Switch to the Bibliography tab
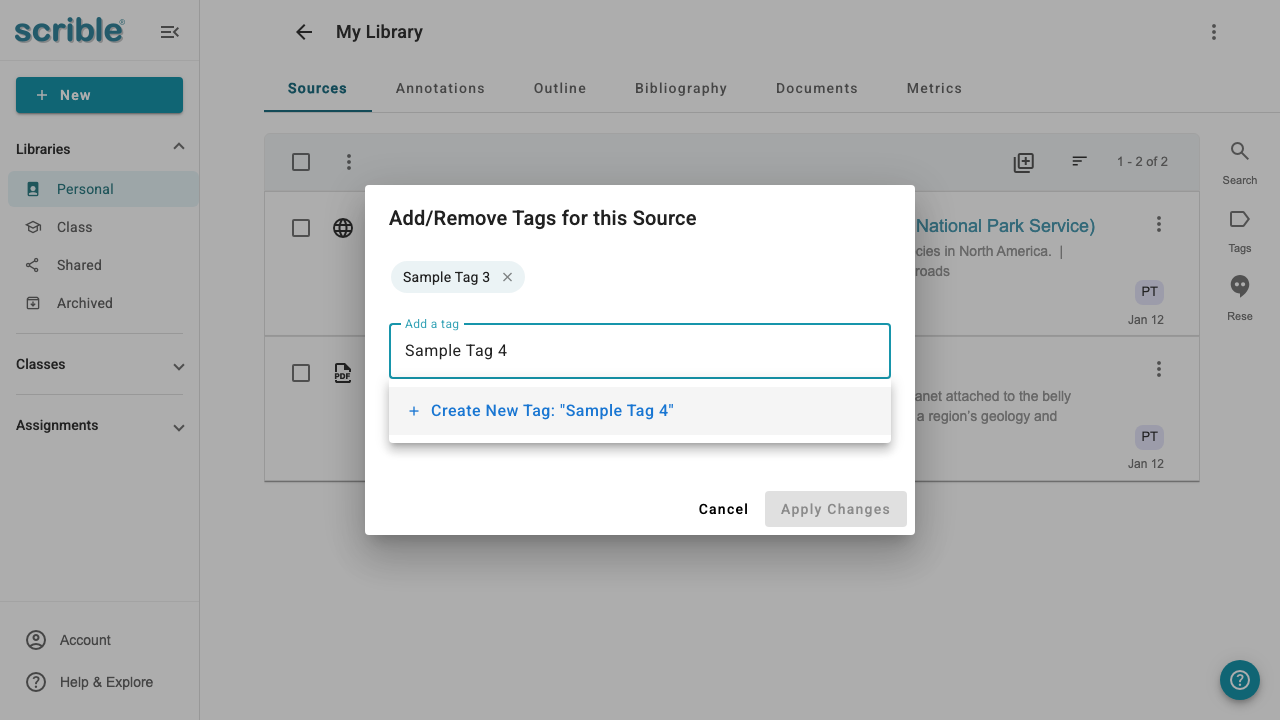Image resolution: width=1280 pixels, height=720 pixels. coord(681,88)
